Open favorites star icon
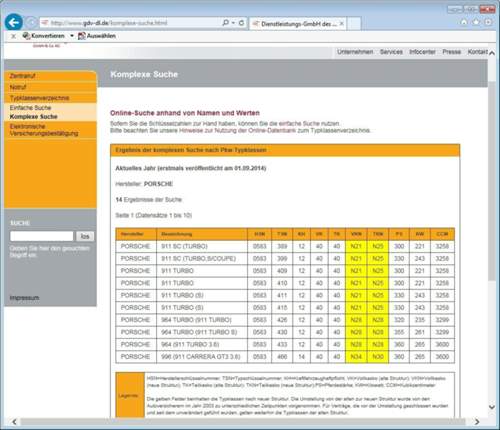The width and height of the screenshot is (500, 430). (x=476, y=22)
